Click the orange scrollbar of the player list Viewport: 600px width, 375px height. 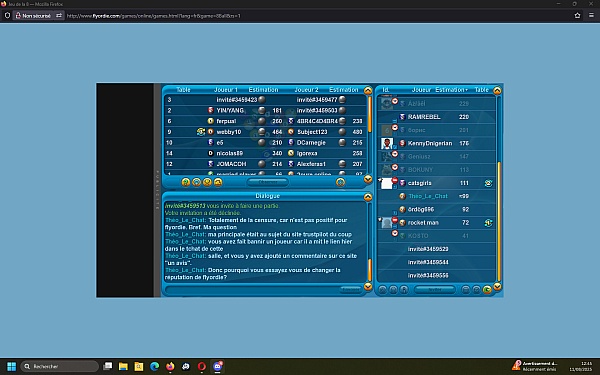tap(499, 222)
